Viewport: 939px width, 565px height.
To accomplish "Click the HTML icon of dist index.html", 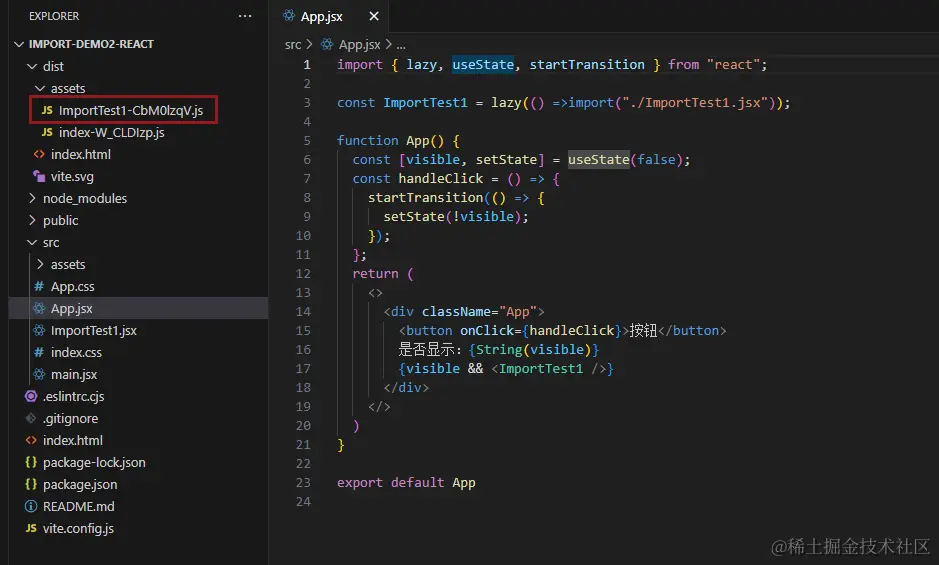I will [x=39, y=155].
